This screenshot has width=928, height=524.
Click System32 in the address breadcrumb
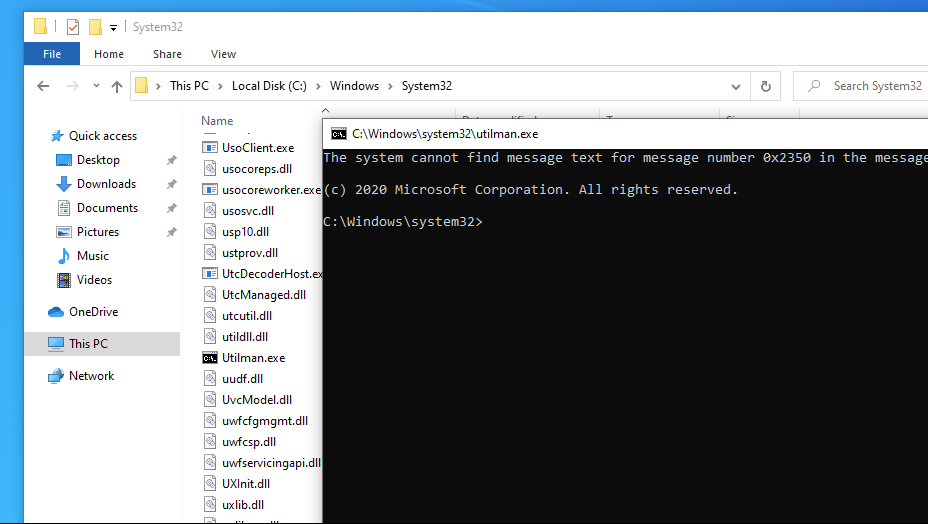(x=427, y=86)
